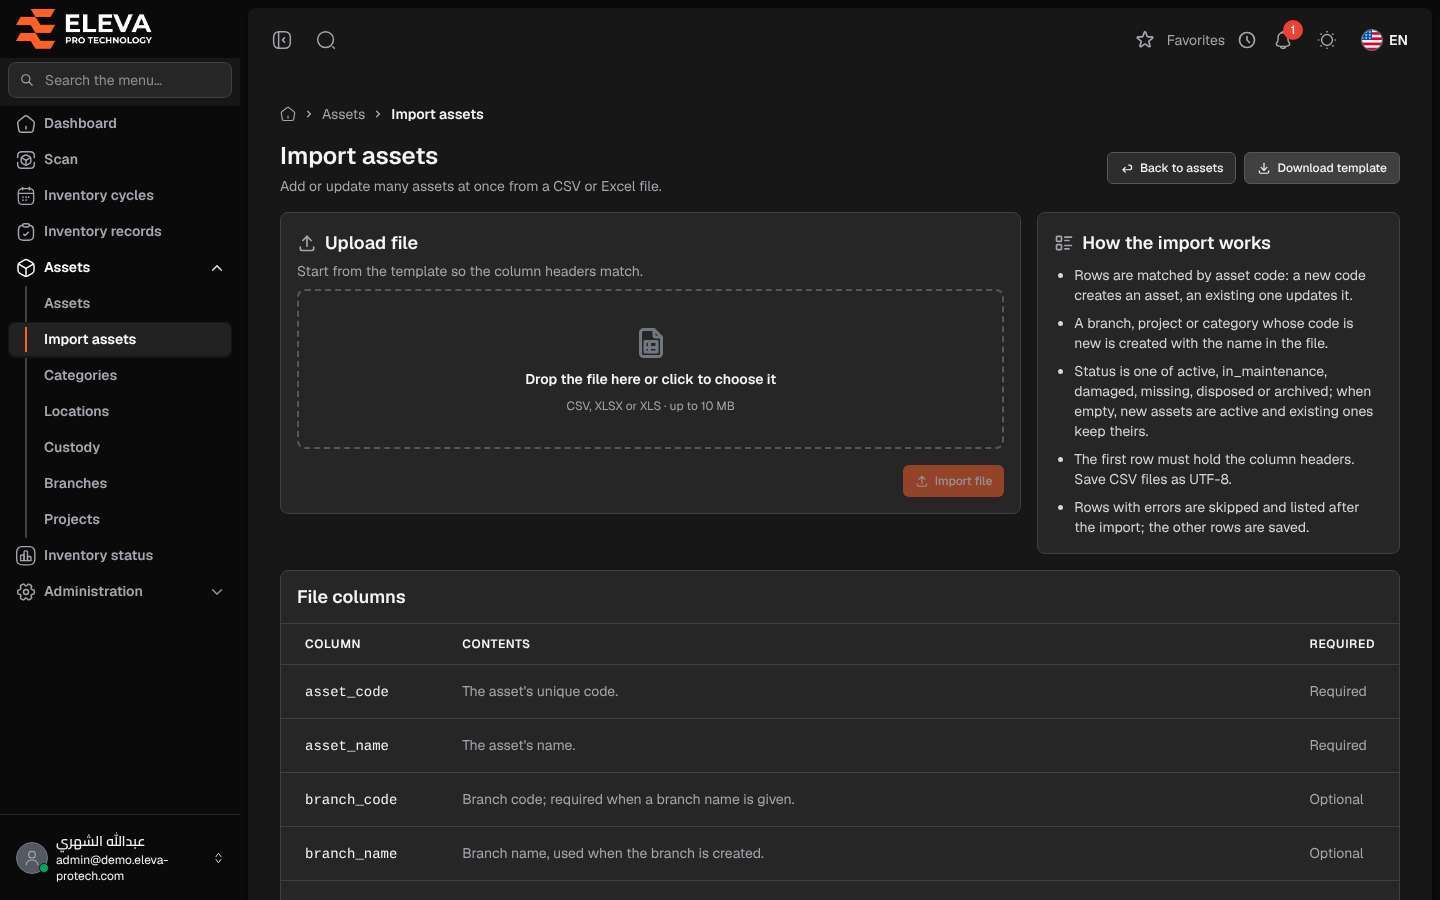The width and height of the screenshot is (1440, 900).
Task: Open Inventory cycles menu item
Action: pos(120,195)
